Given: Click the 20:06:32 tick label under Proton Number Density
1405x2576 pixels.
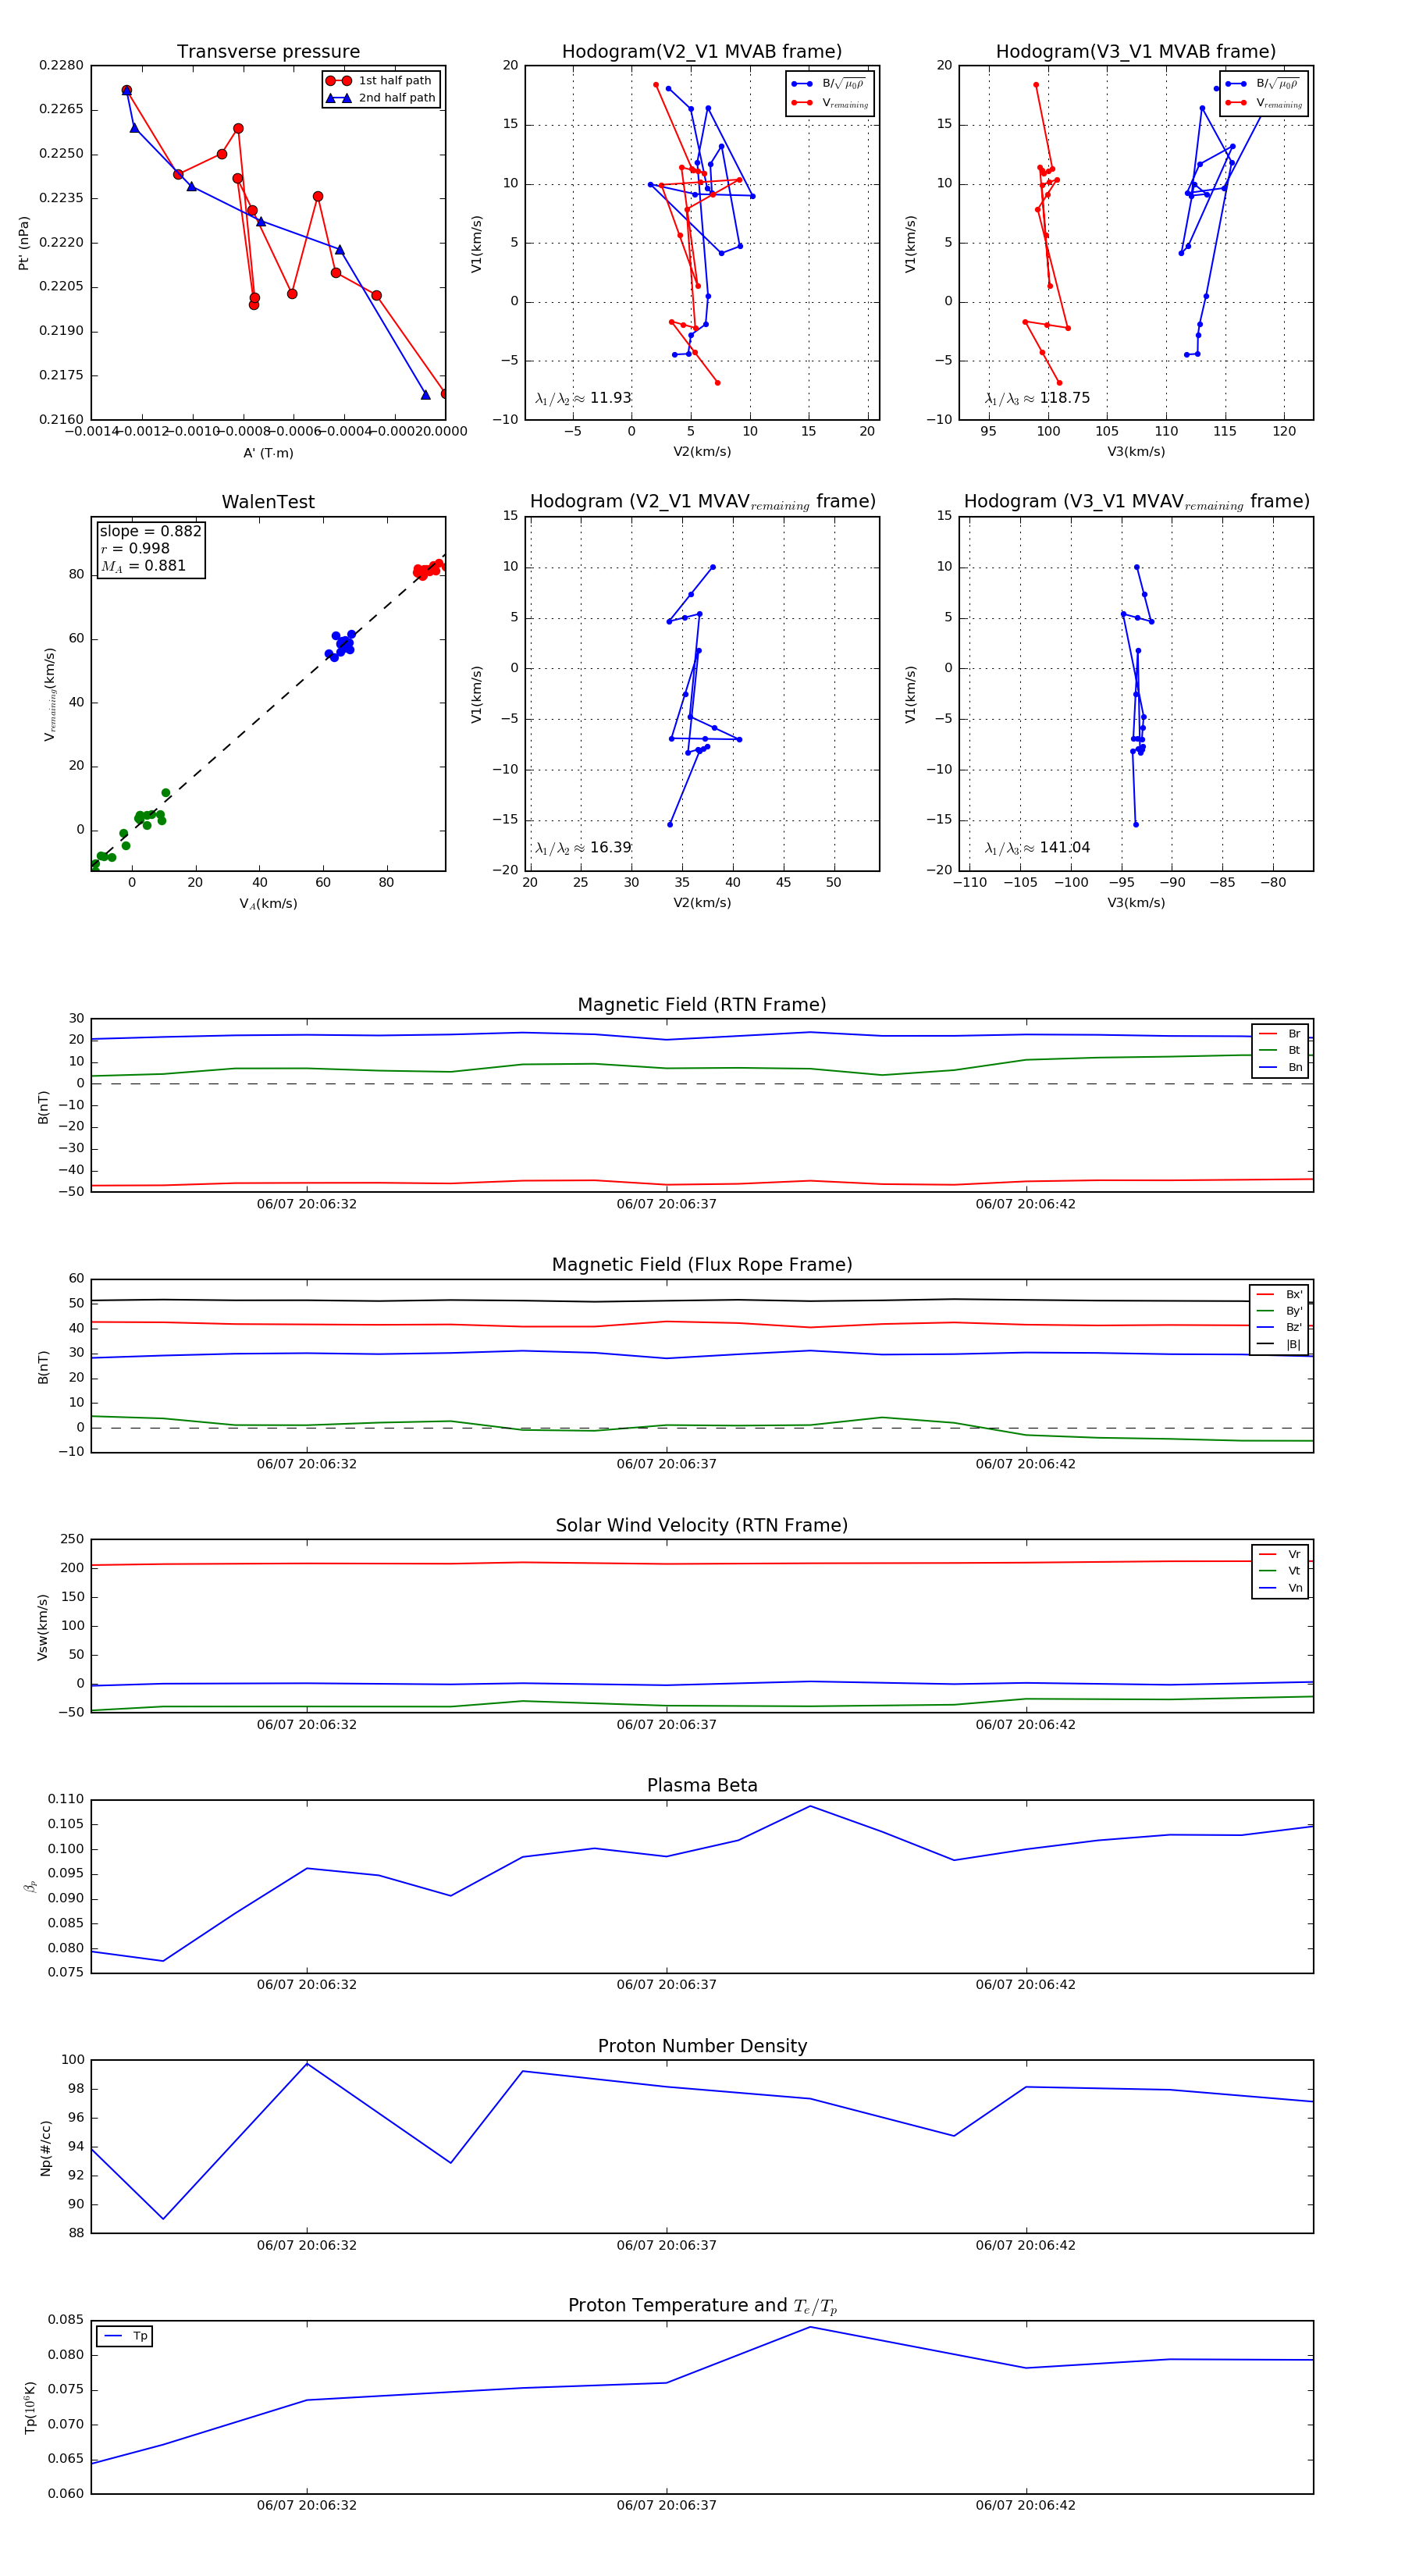Looking at the screenshot, I should 306,2245.
